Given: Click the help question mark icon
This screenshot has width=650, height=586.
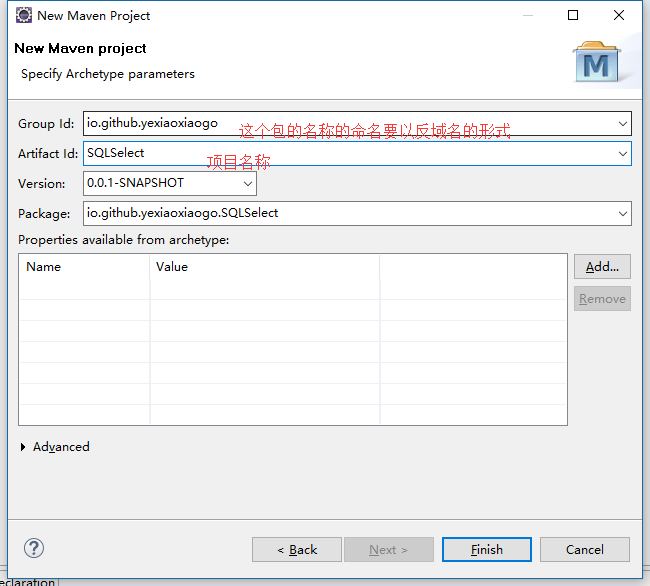Looking at the screenshot, I should [34, 548].
